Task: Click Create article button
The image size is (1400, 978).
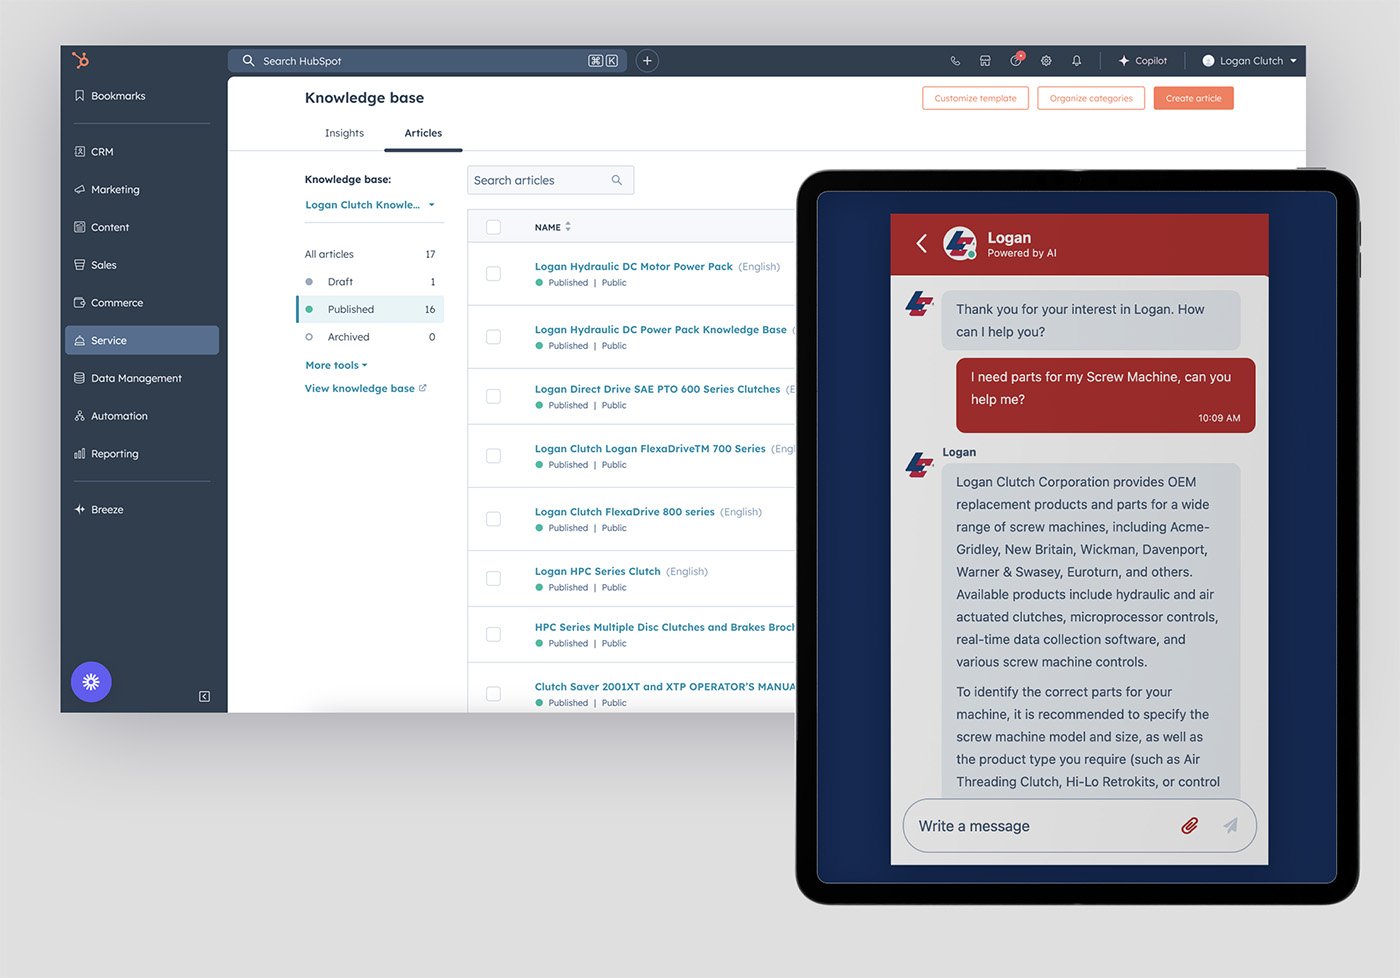Action: click(1193, 98)
